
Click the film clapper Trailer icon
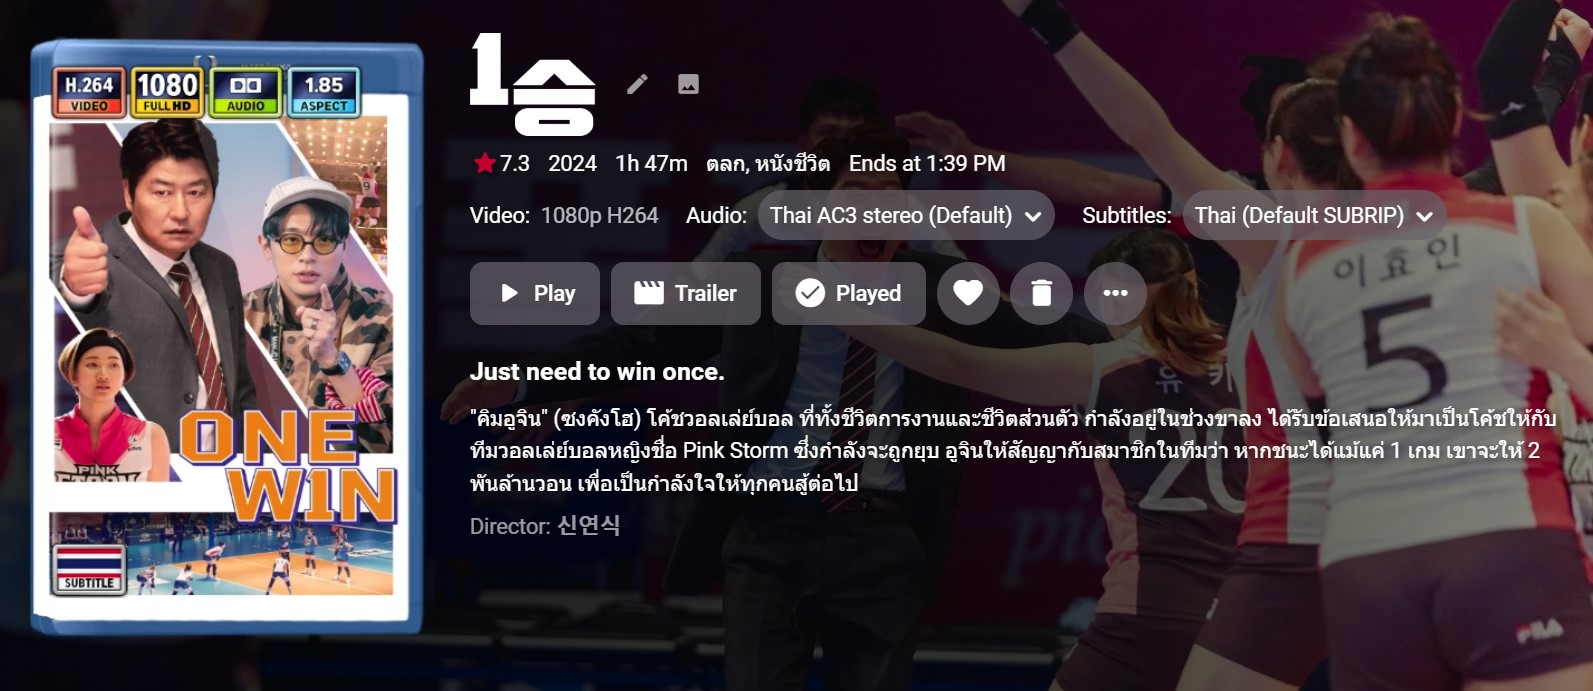pos(649,293)
